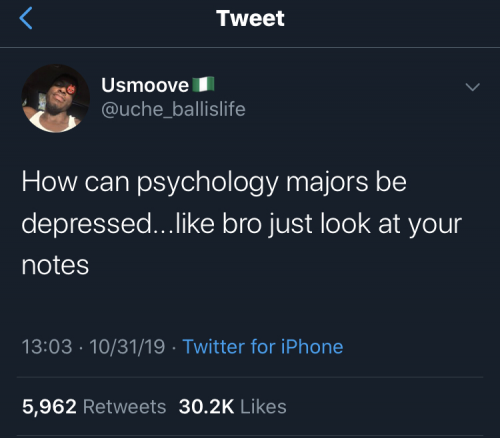Tap the 5,962 retweet count number
The height and width of the screenshot is (438, 500).
(49, 407)
